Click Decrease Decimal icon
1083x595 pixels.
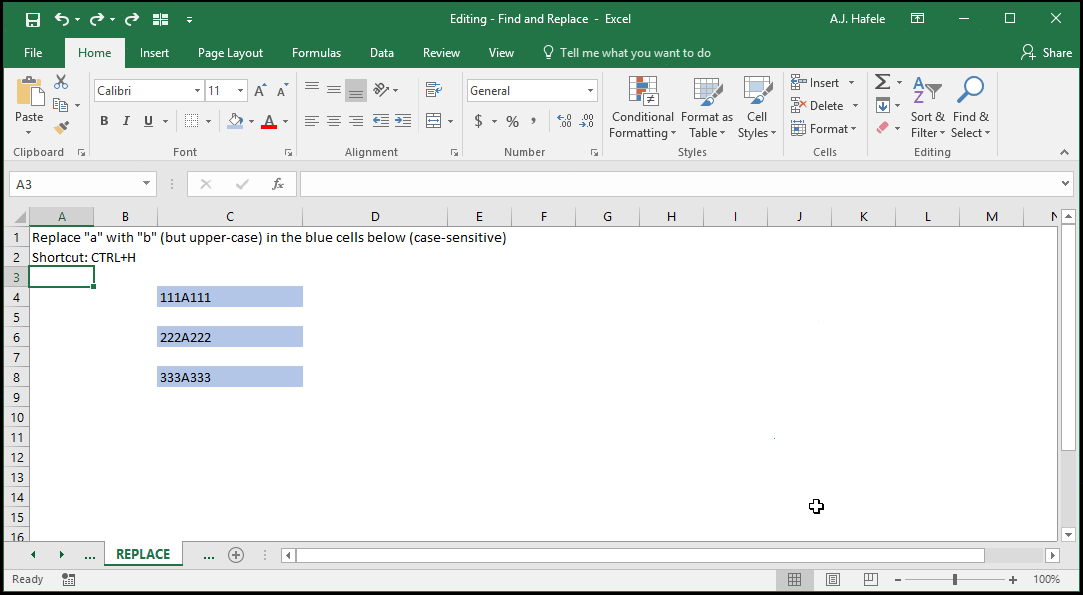click(586, 121)
